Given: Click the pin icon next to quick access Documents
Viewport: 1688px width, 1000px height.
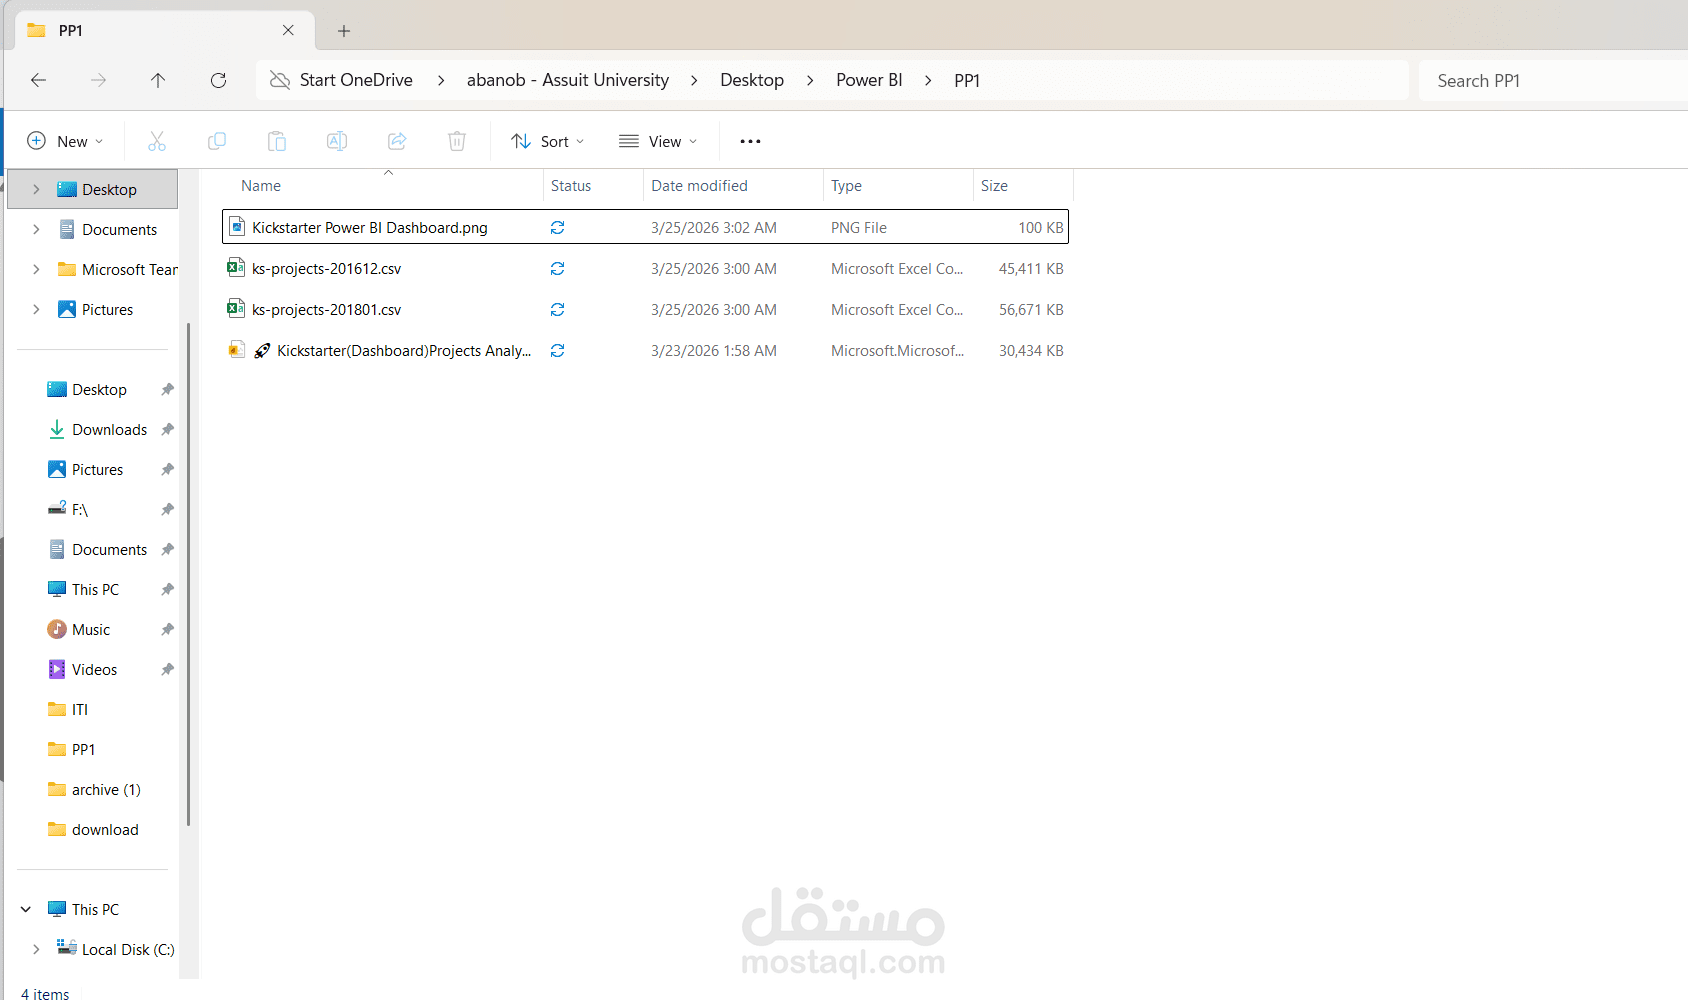Looking at the screenshot, I should point(168,550).
